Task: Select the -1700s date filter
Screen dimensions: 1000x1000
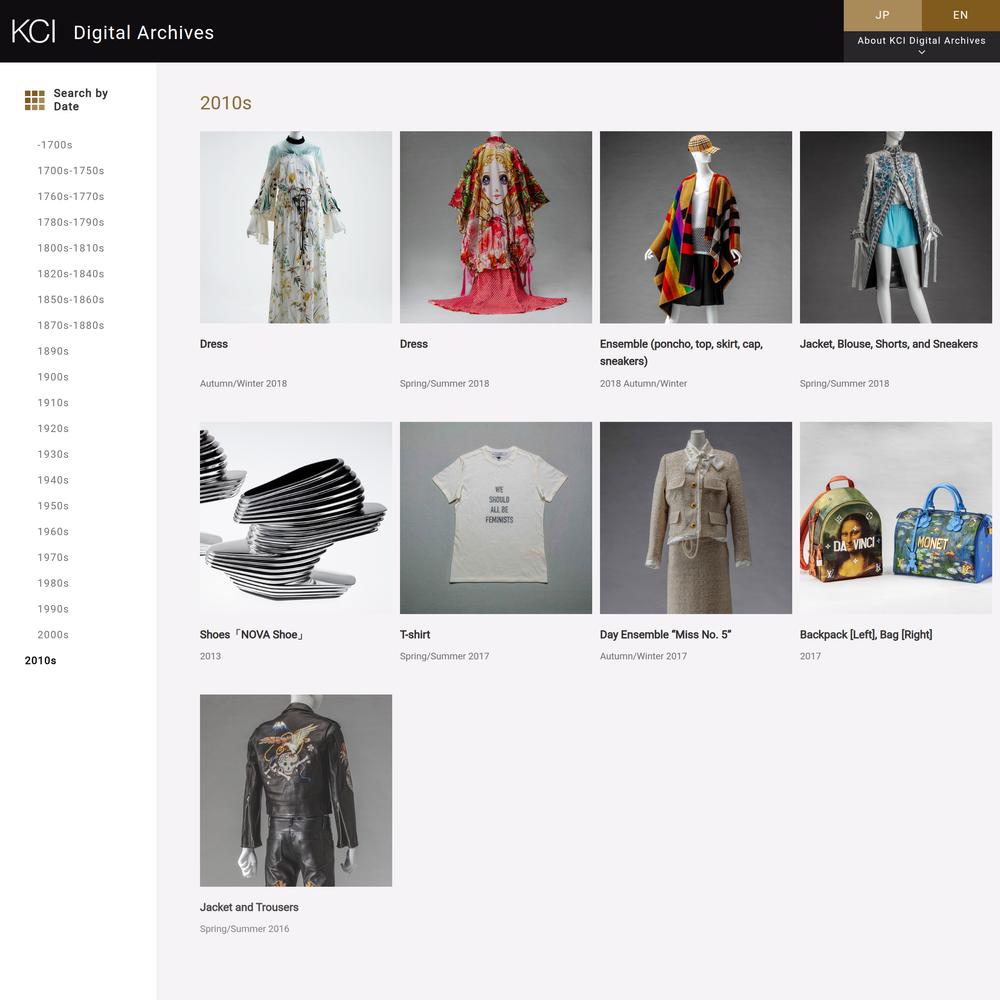Action: (x=55, y=145)
